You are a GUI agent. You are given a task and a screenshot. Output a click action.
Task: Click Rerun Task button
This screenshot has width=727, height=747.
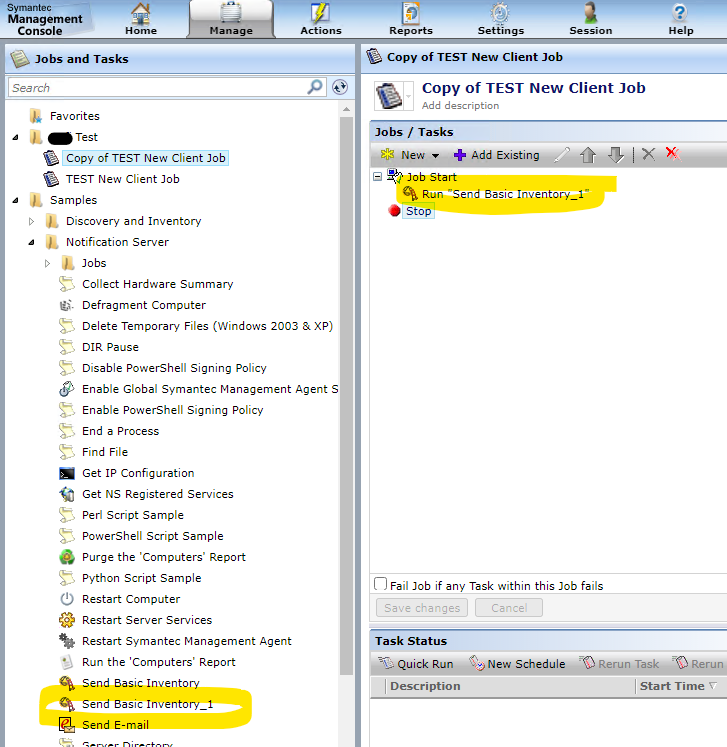click(619, 664)
